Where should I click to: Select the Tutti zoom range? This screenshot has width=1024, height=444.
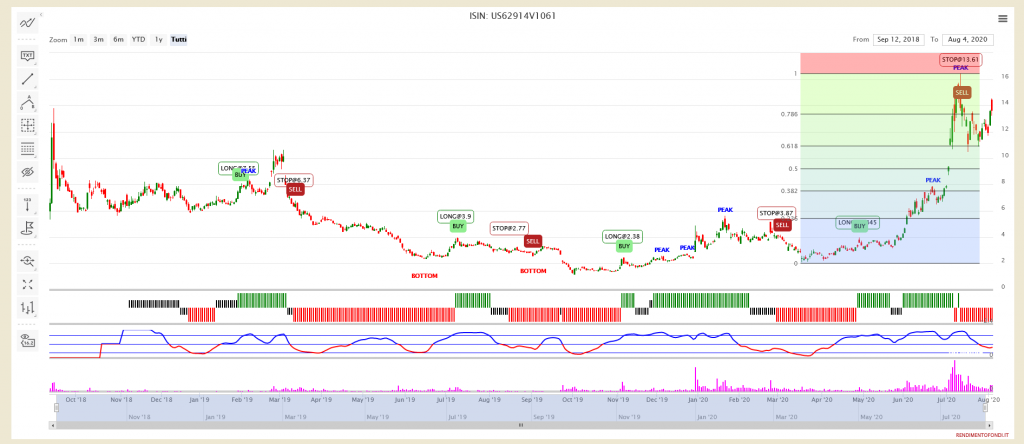click(x=178, y=39)
